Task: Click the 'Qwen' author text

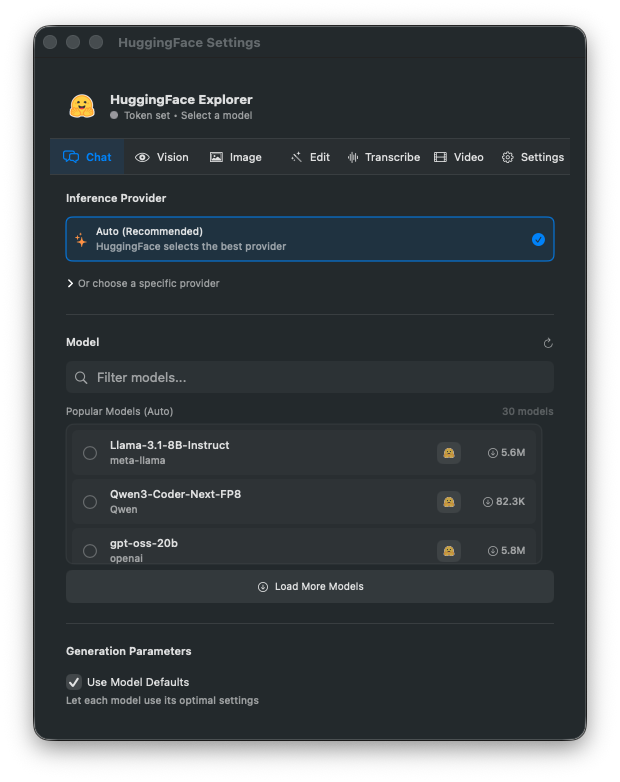Action: pyautogui.click(x=124, y=509)
